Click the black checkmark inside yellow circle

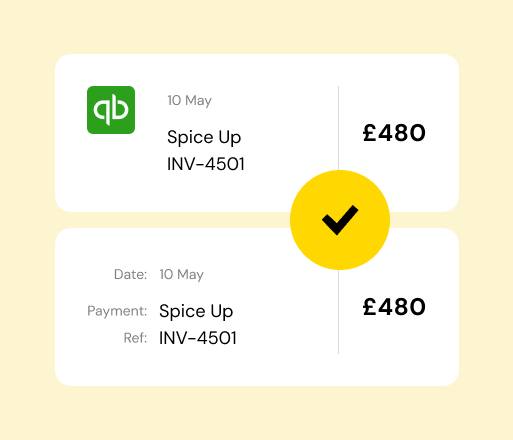(x=340, y=220)
